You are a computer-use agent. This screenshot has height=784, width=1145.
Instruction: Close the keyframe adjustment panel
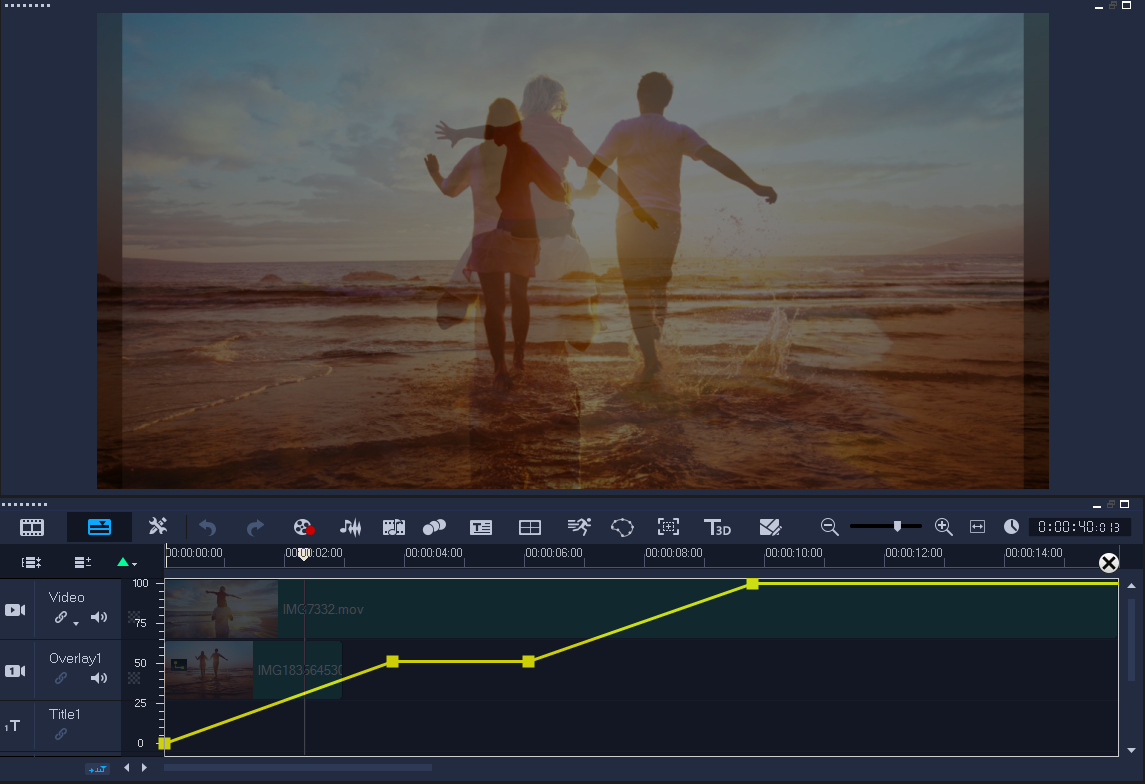(1108, 562)
